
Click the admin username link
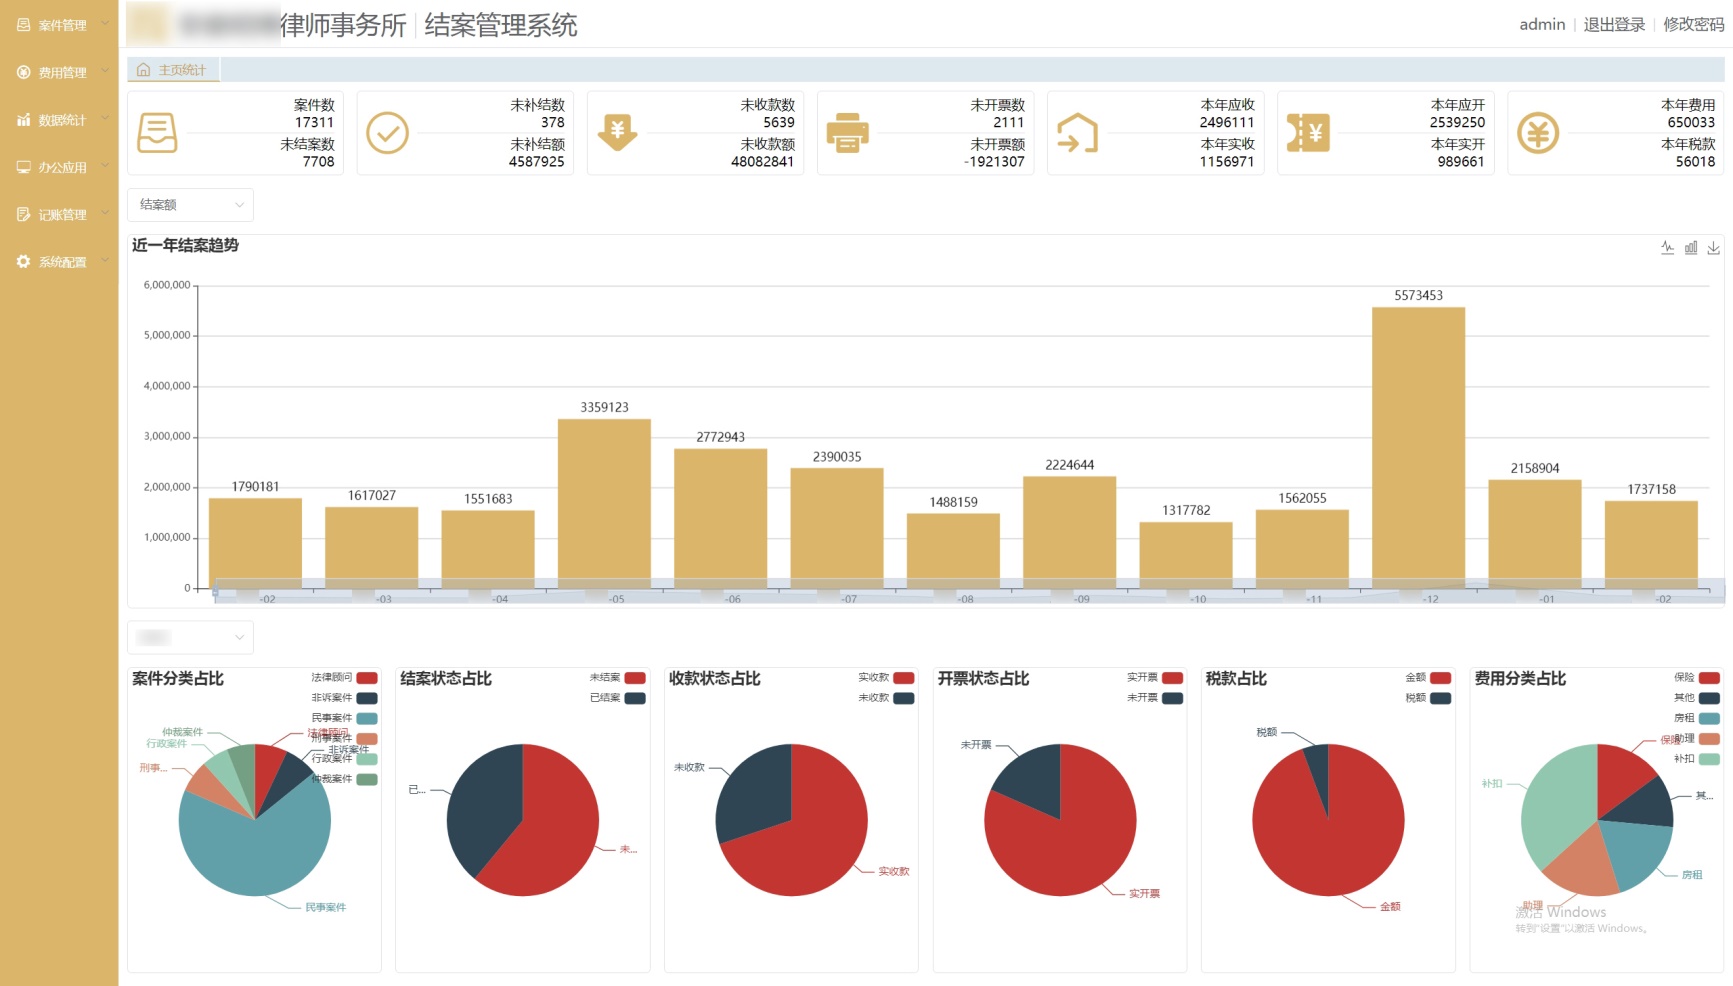(x=1542, y=24)
